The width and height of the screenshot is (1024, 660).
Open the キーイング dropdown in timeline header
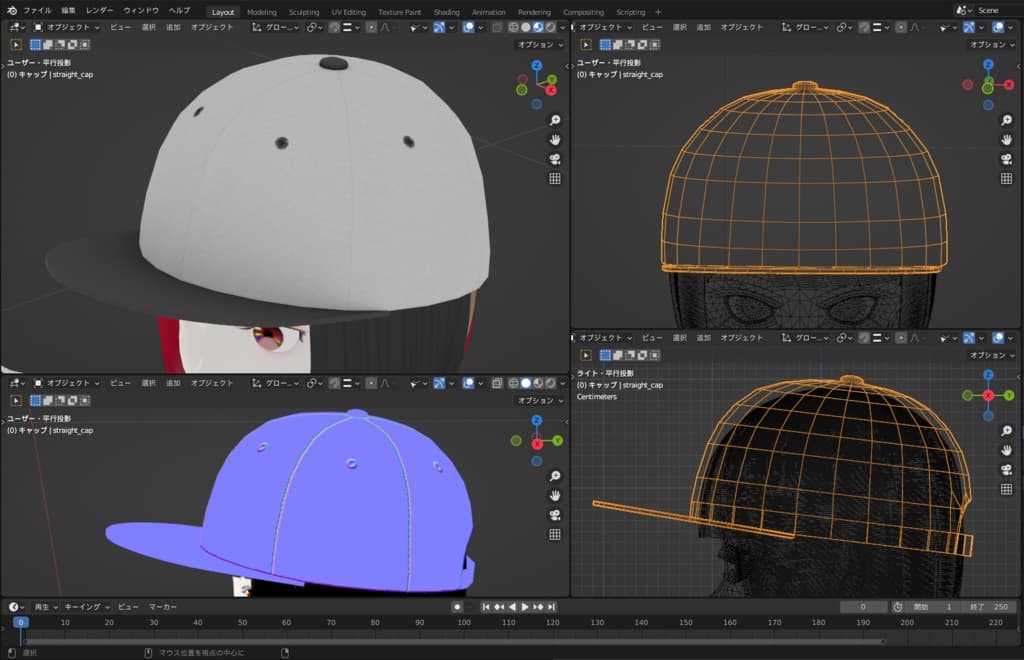click(86, 607)
